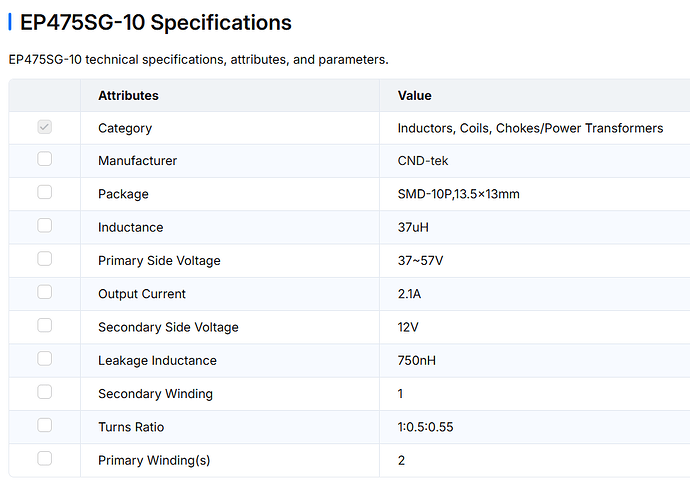
Task: Tick the Leakage Inductance checkbox
Action: 44,359
